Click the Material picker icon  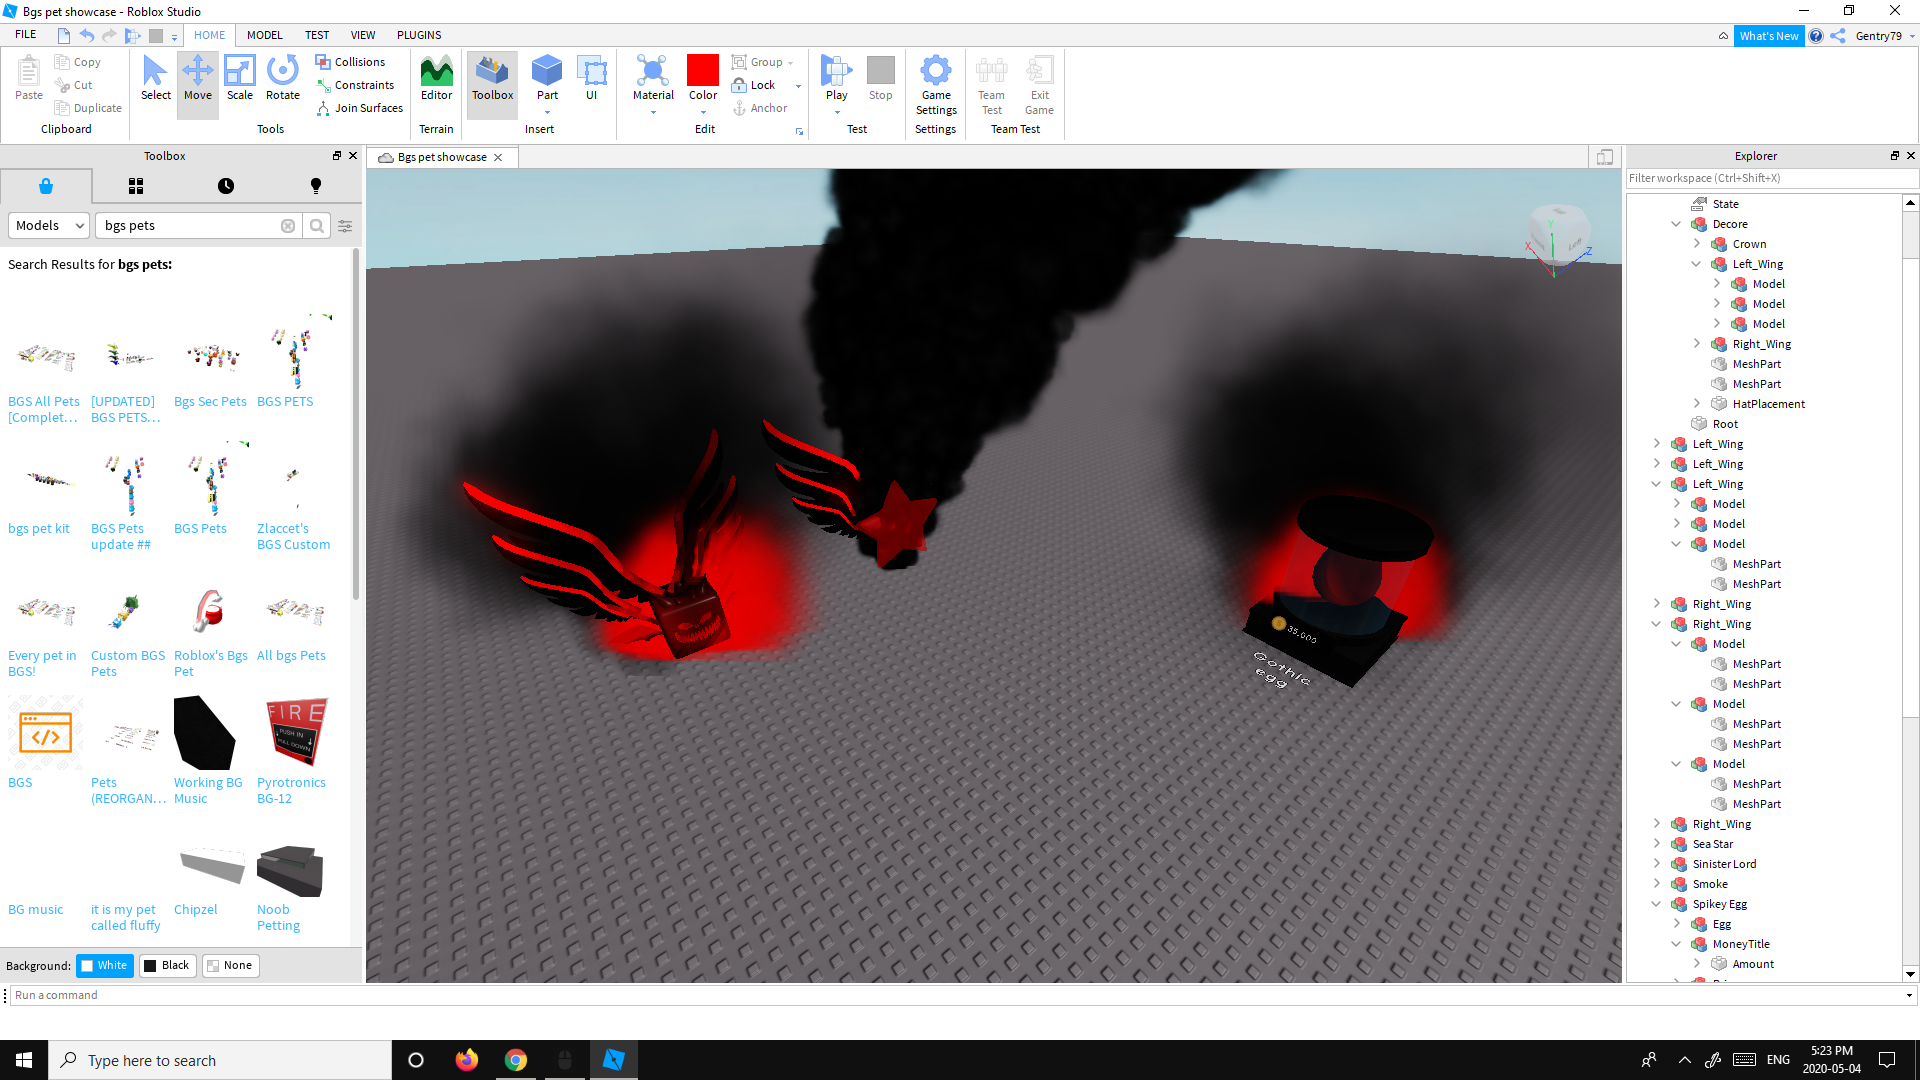click(652, 72)
